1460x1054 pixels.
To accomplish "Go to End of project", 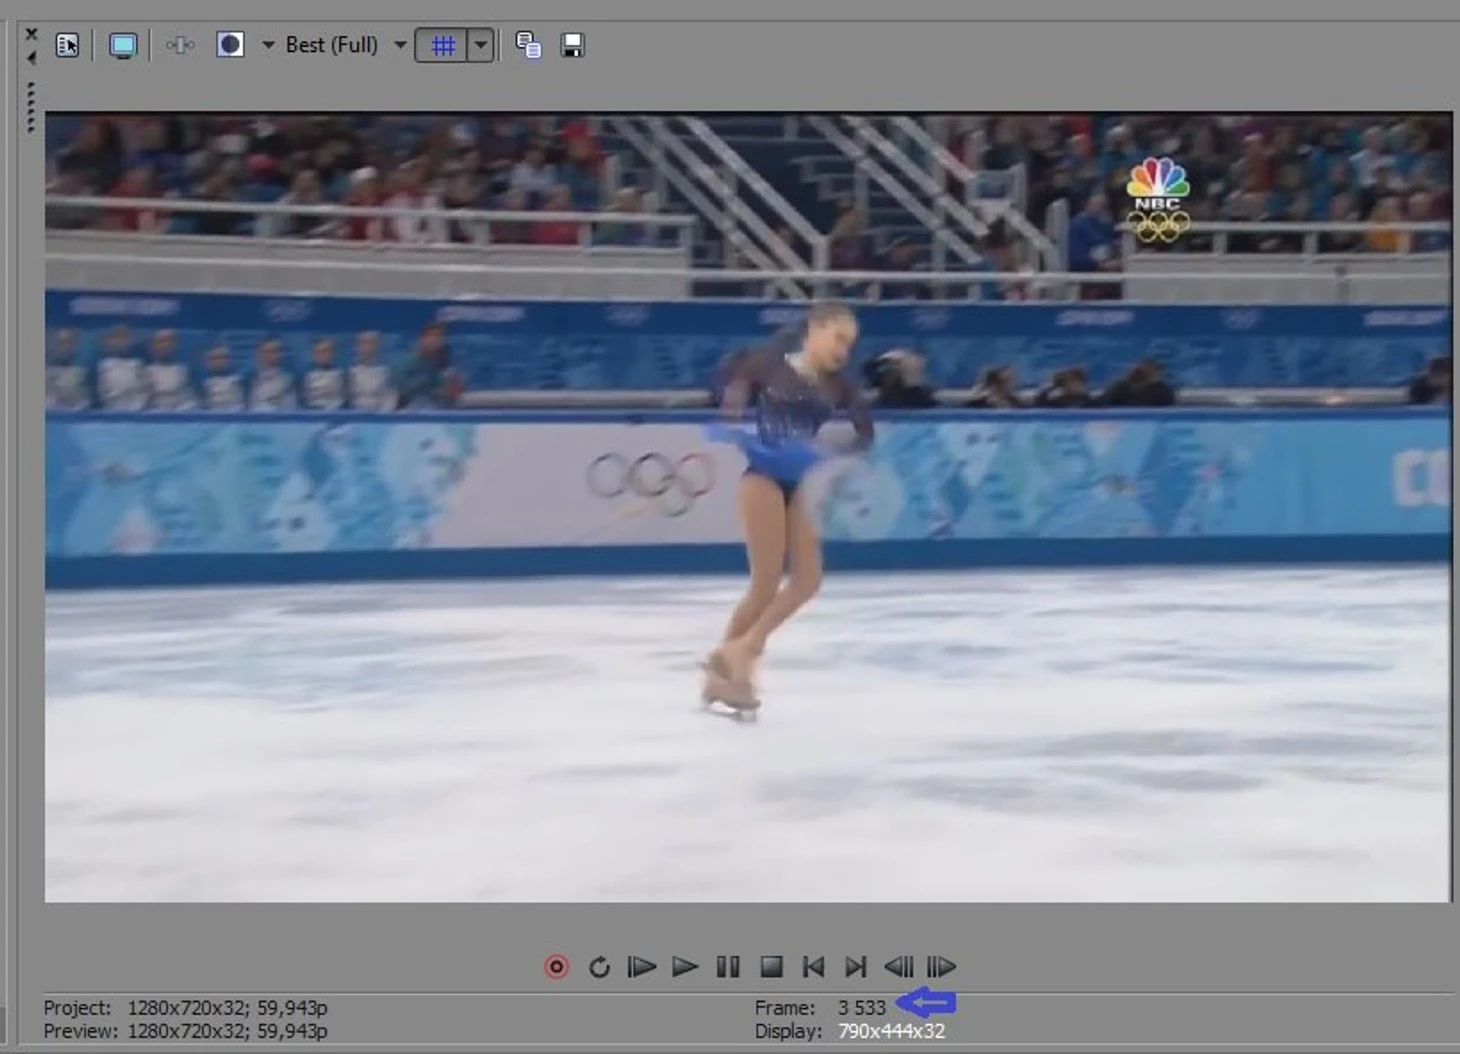I will pos(855,967).
